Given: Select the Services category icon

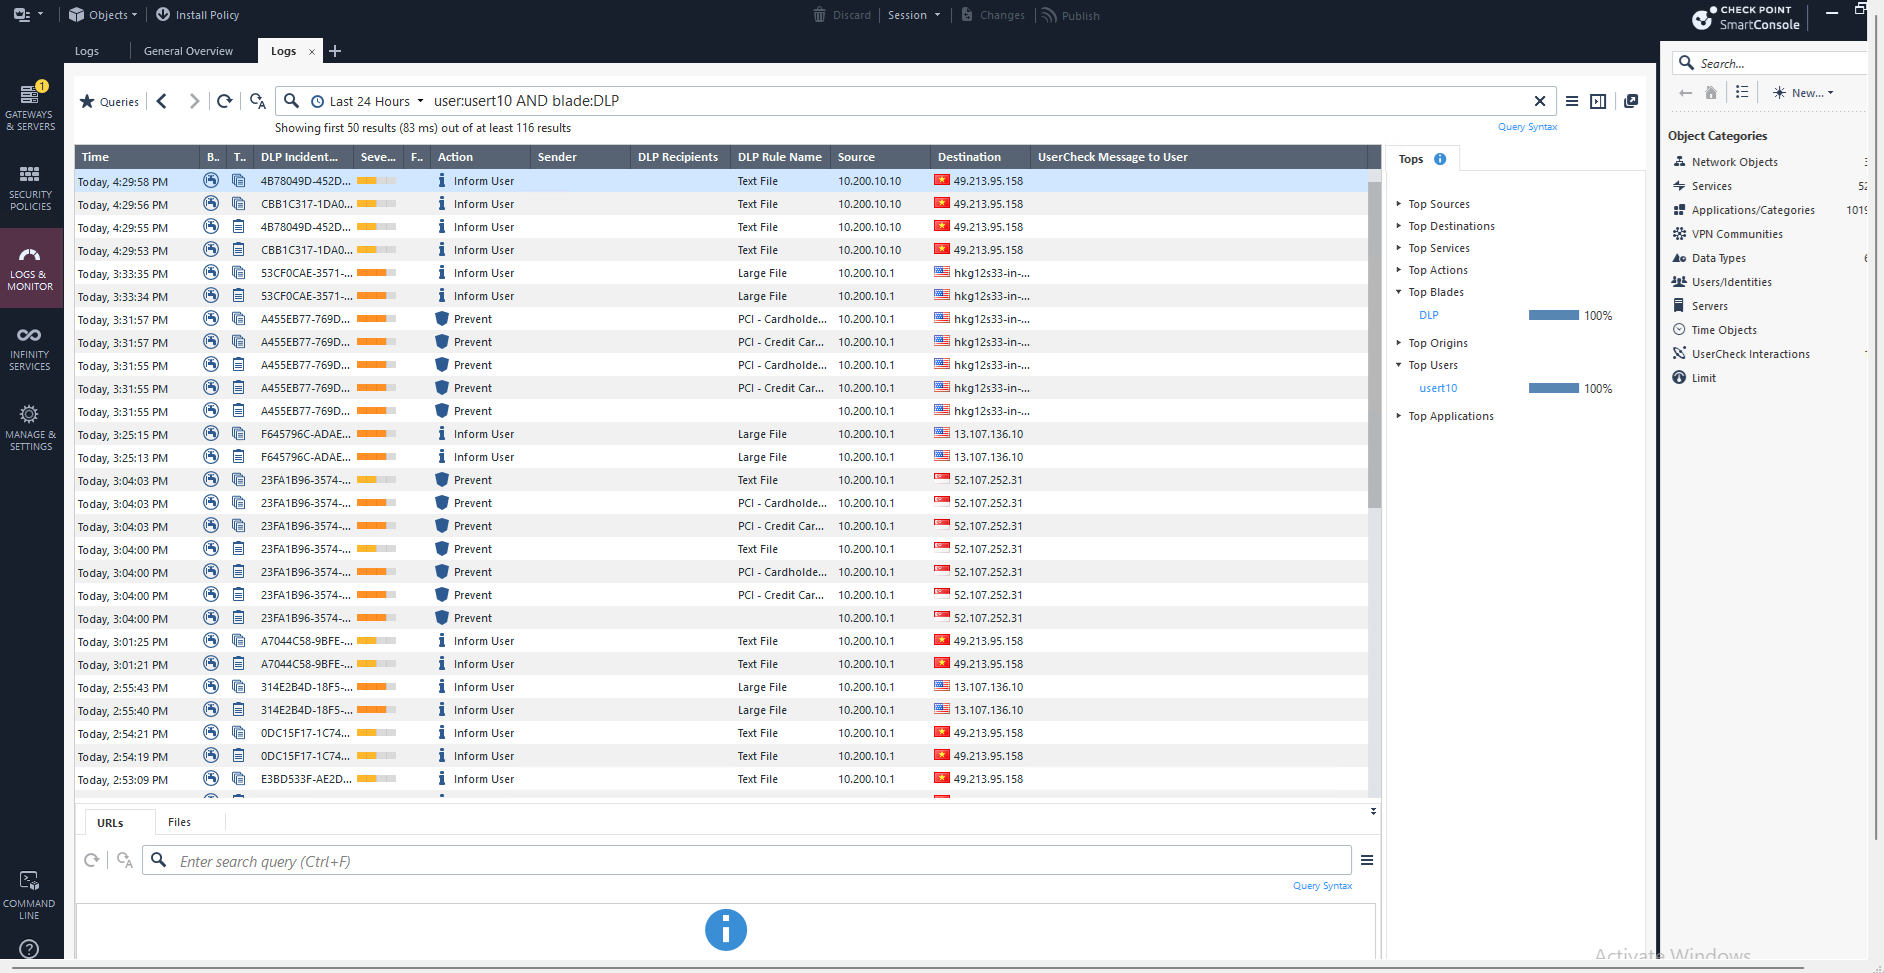Looking at the screenshot, I should pyautogui.click(x=1679, y=185).
